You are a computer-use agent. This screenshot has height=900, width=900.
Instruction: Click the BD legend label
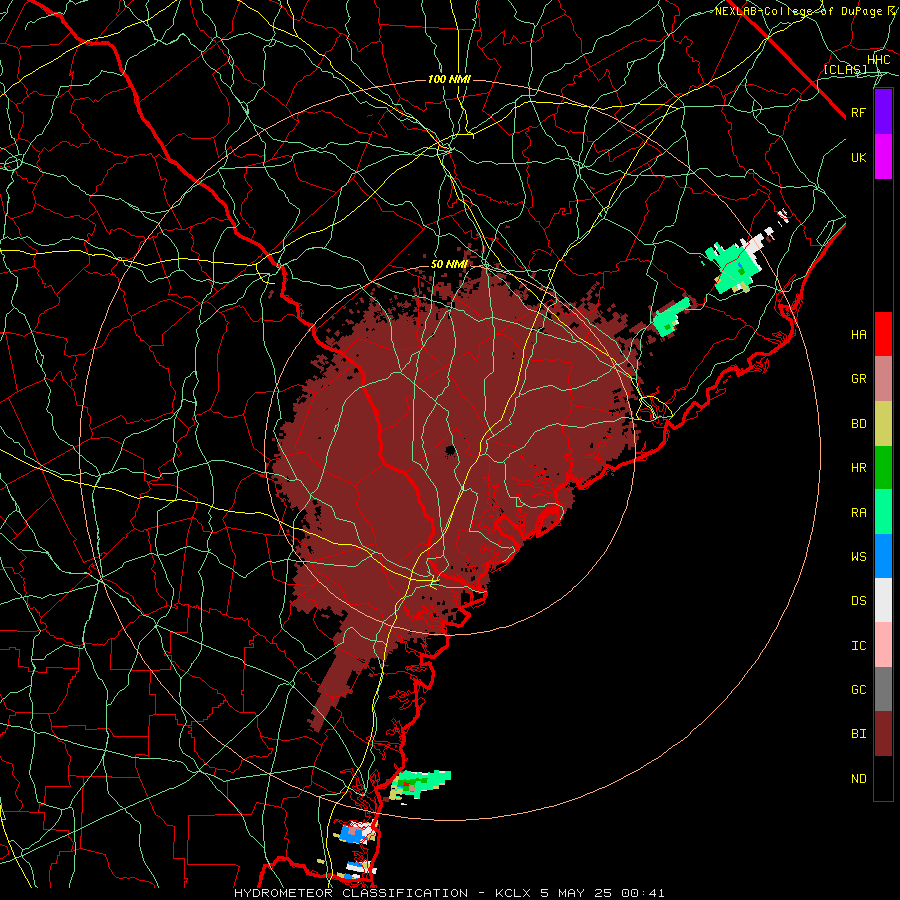tap(858, 424)
